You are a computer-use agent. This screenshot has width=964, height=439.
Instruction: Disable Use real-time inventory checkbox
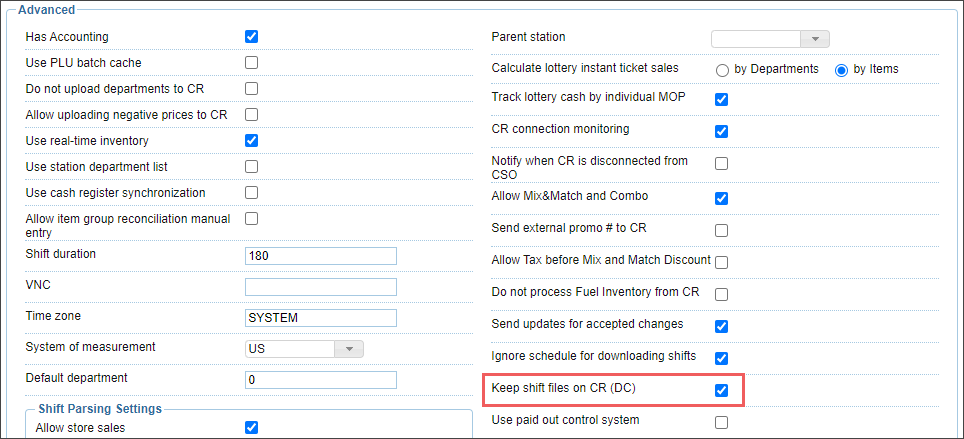(x=251, y=141)
